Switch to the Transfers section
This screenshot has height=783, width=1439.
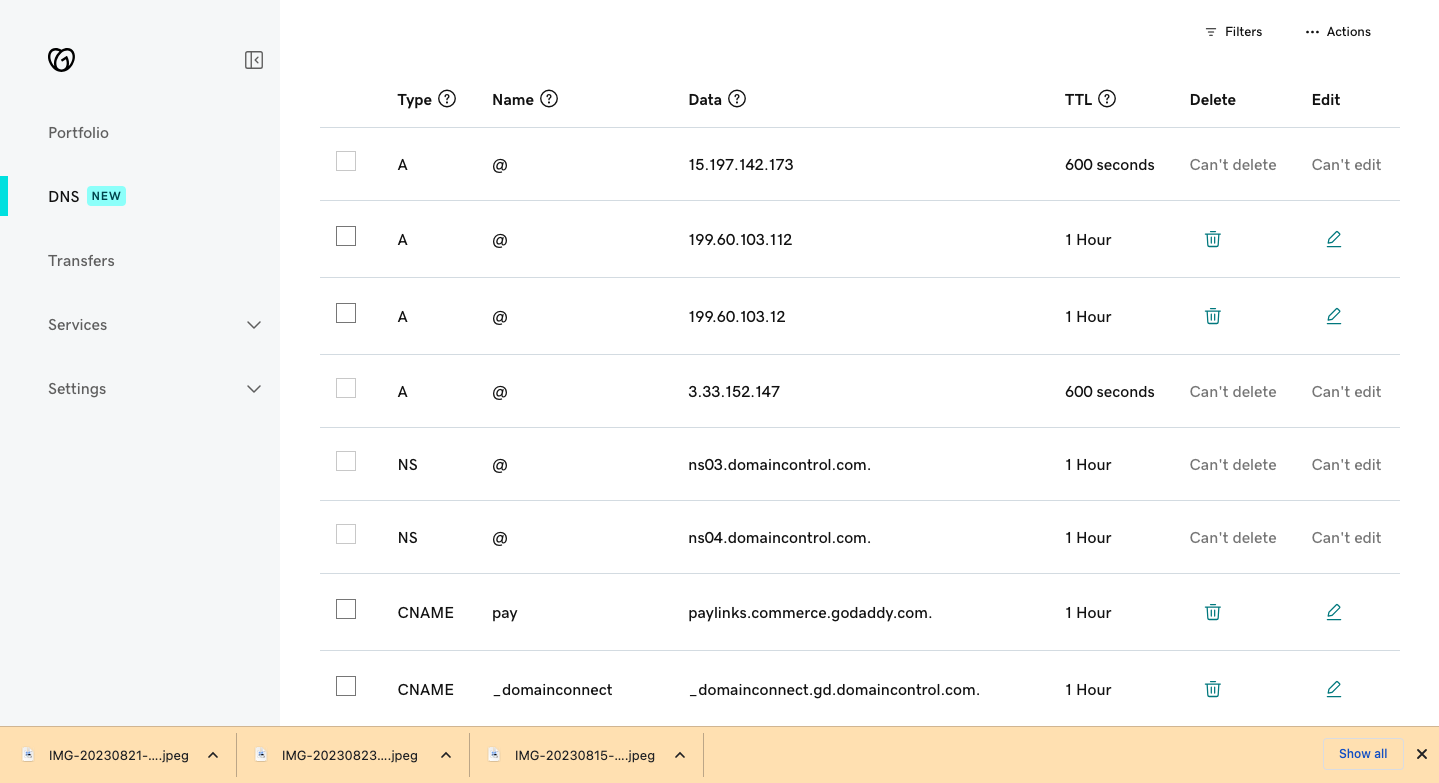click(81, 260)
